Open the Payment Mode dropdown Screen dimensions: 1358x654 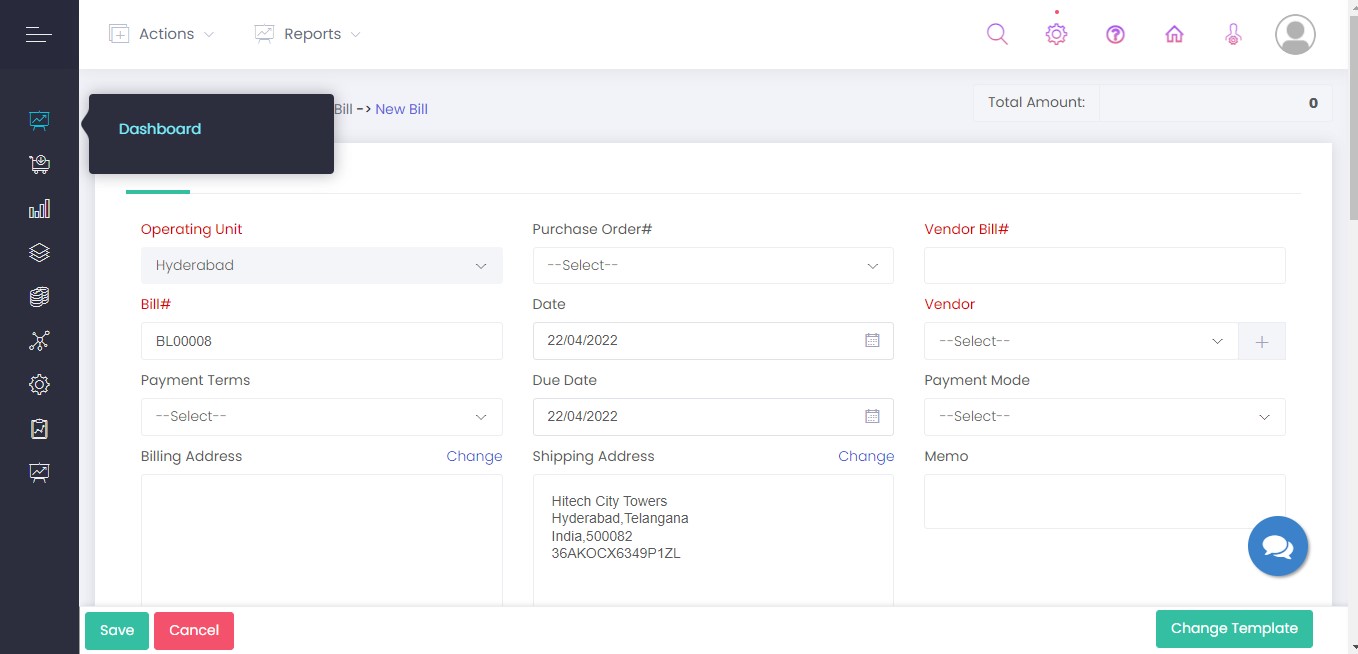[x=1104, y=416]
